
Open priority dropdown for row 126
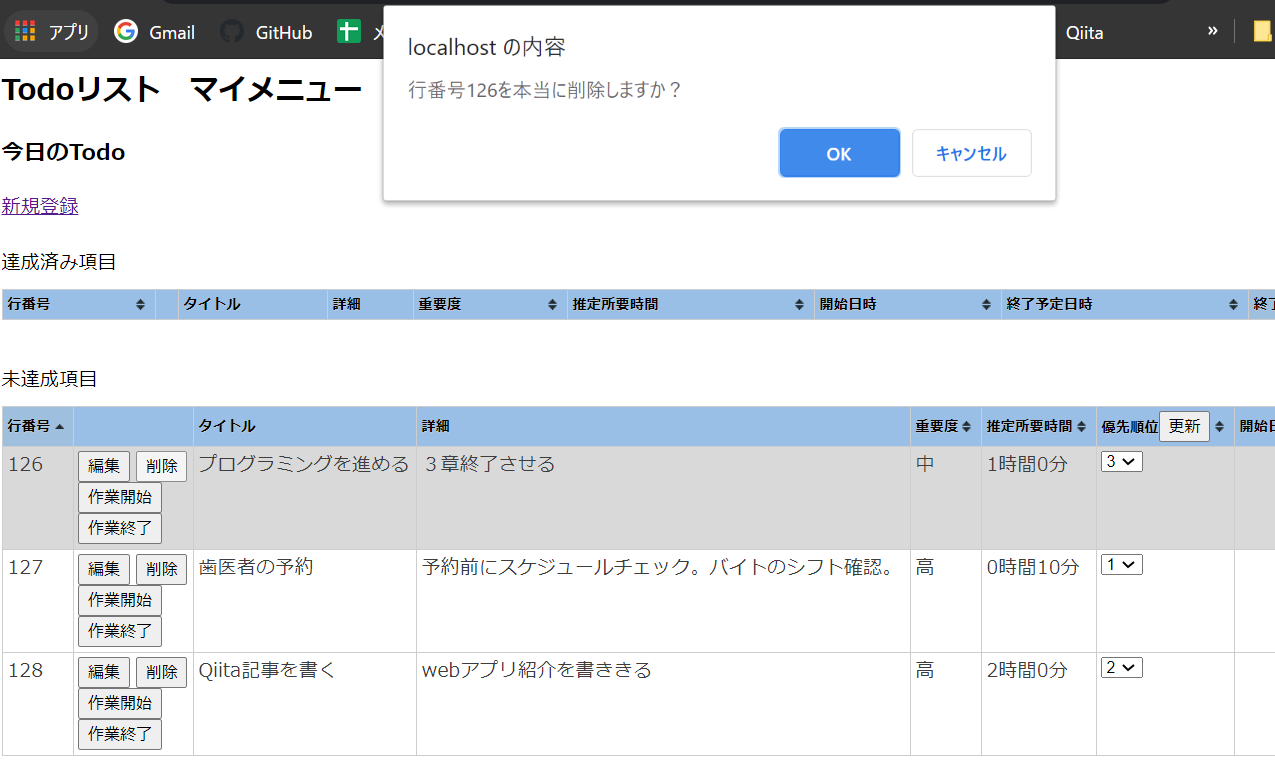coord(1122,462)
